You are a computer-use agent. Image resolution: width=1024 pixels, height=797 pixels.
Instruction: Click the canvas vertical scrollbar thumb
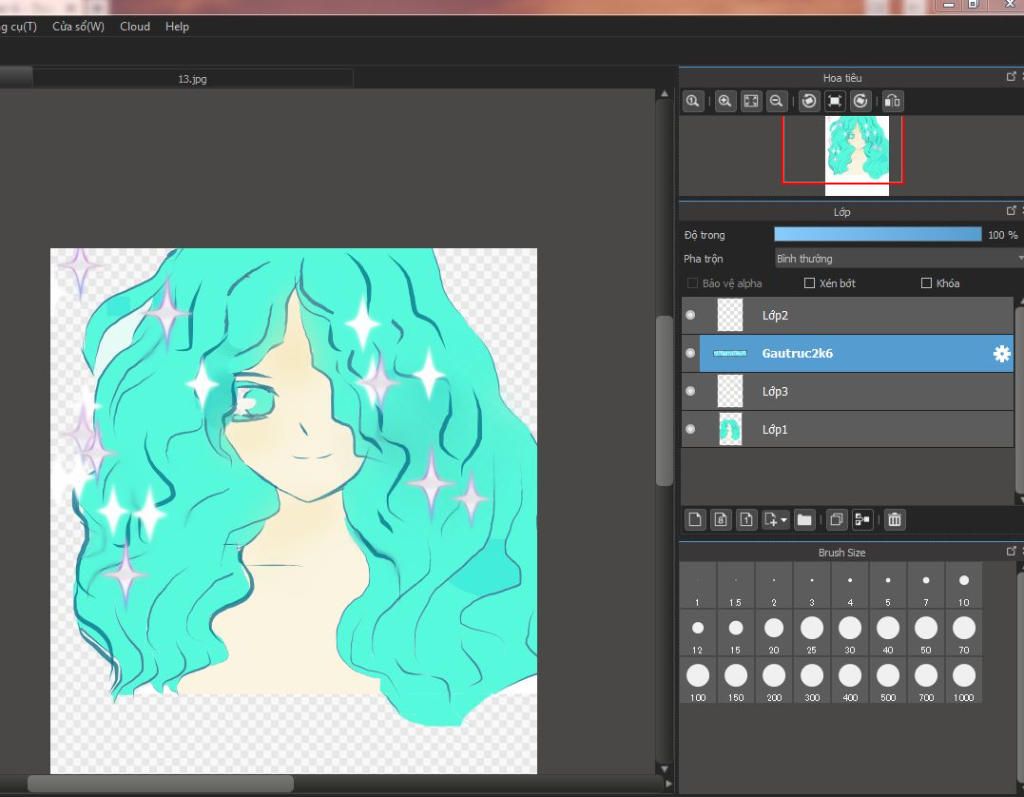(x=664, y=400)
